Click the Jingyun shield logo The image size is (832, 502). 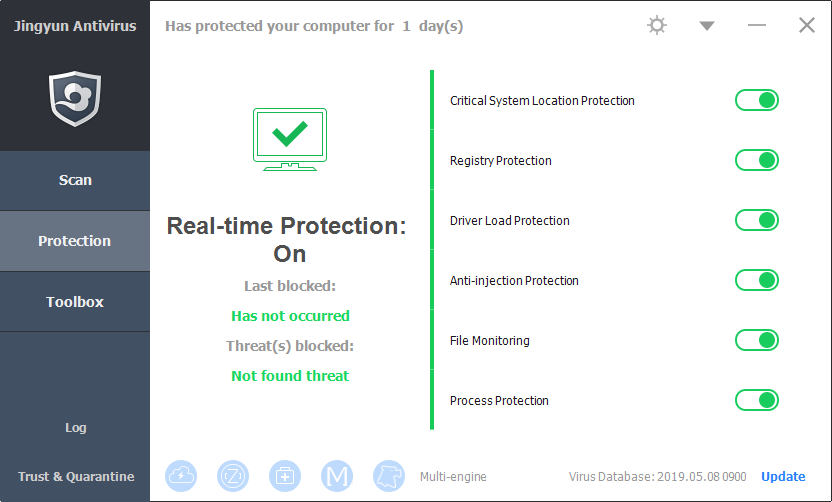[x=74, y=98]
